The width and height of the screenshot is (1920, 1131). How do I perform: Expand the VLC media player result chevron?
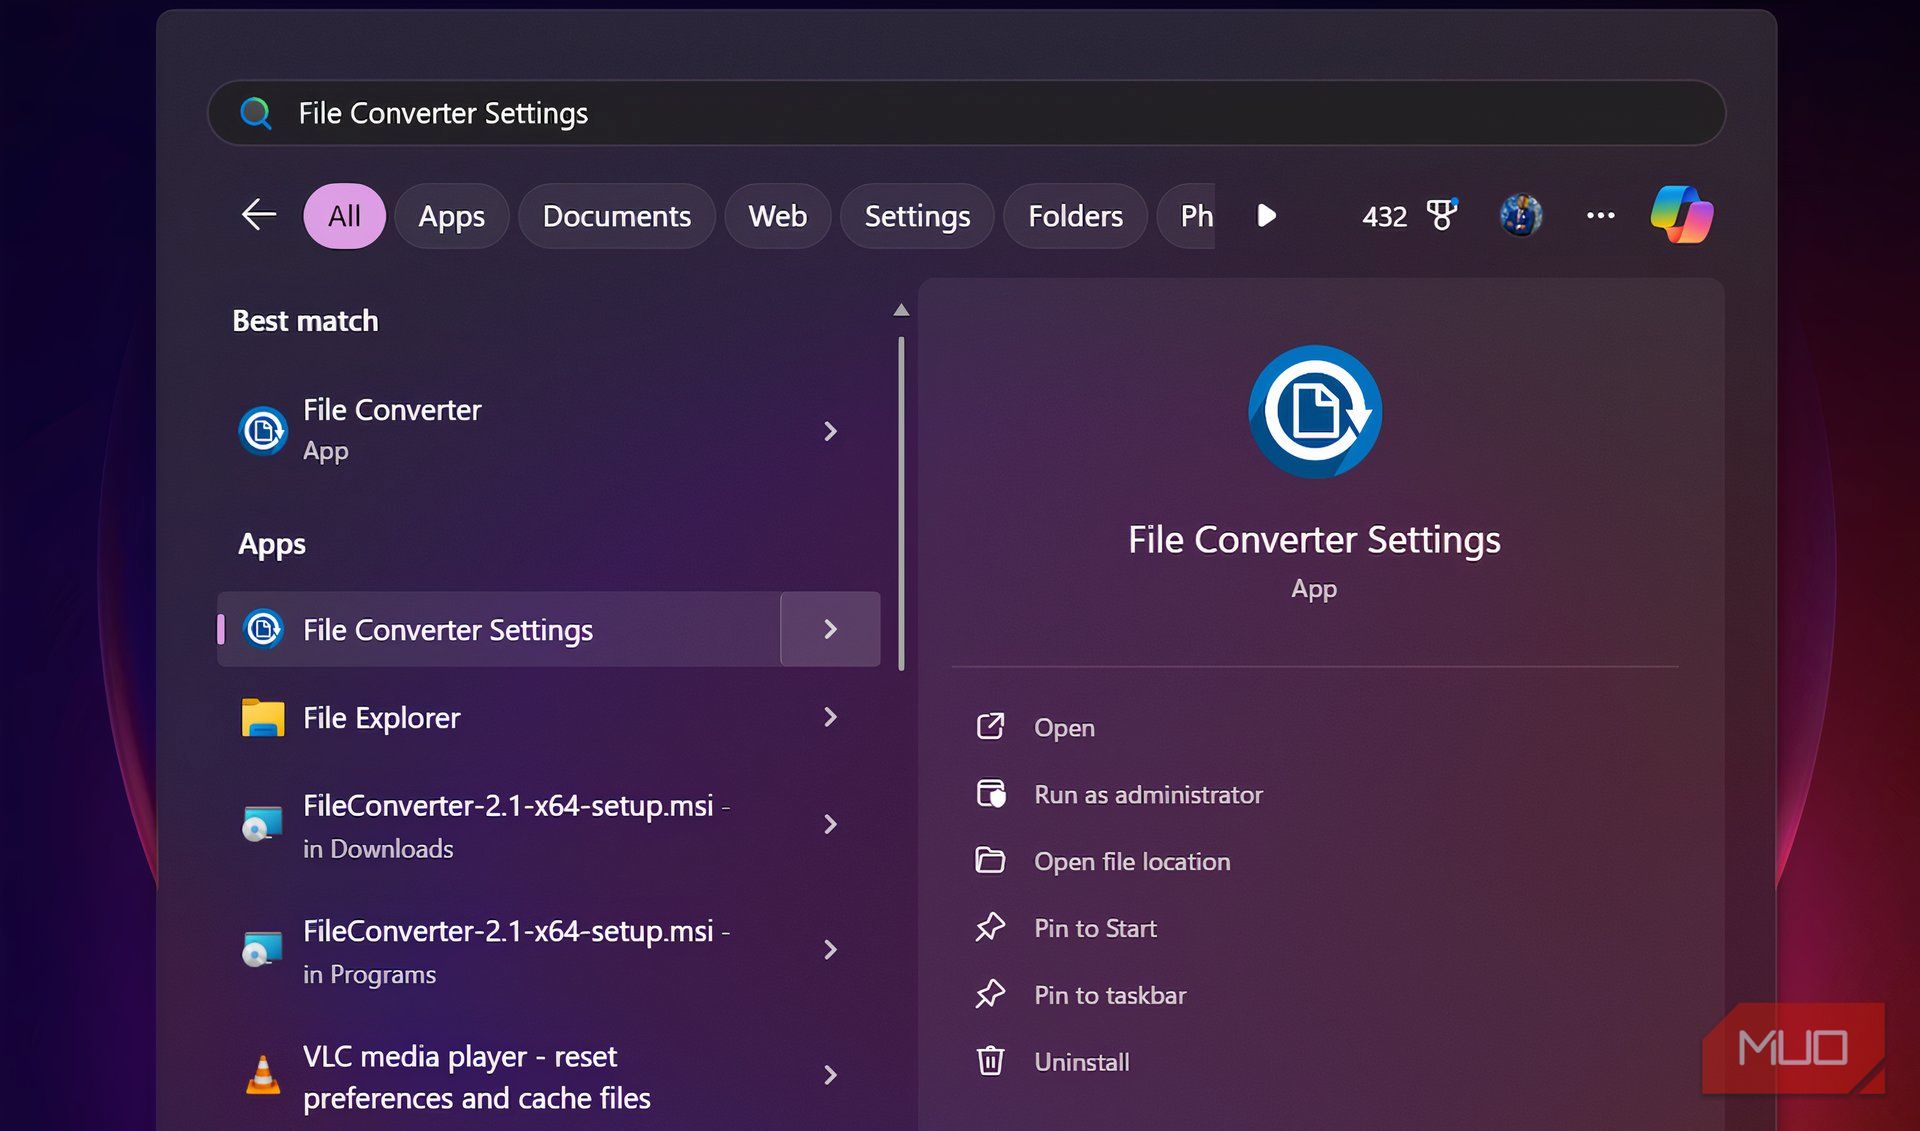830,1075
